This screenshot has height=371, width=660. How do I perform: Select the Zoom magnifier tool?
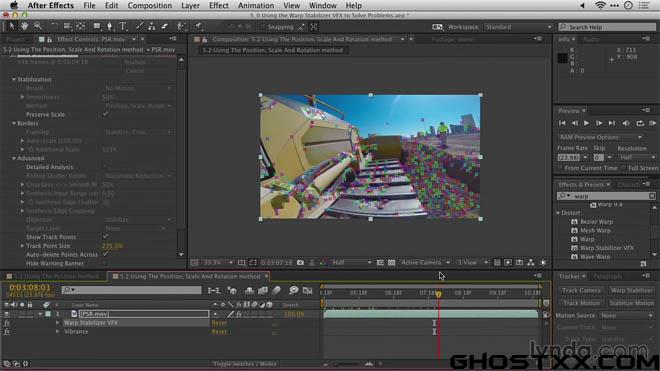(x=38, y=26)
